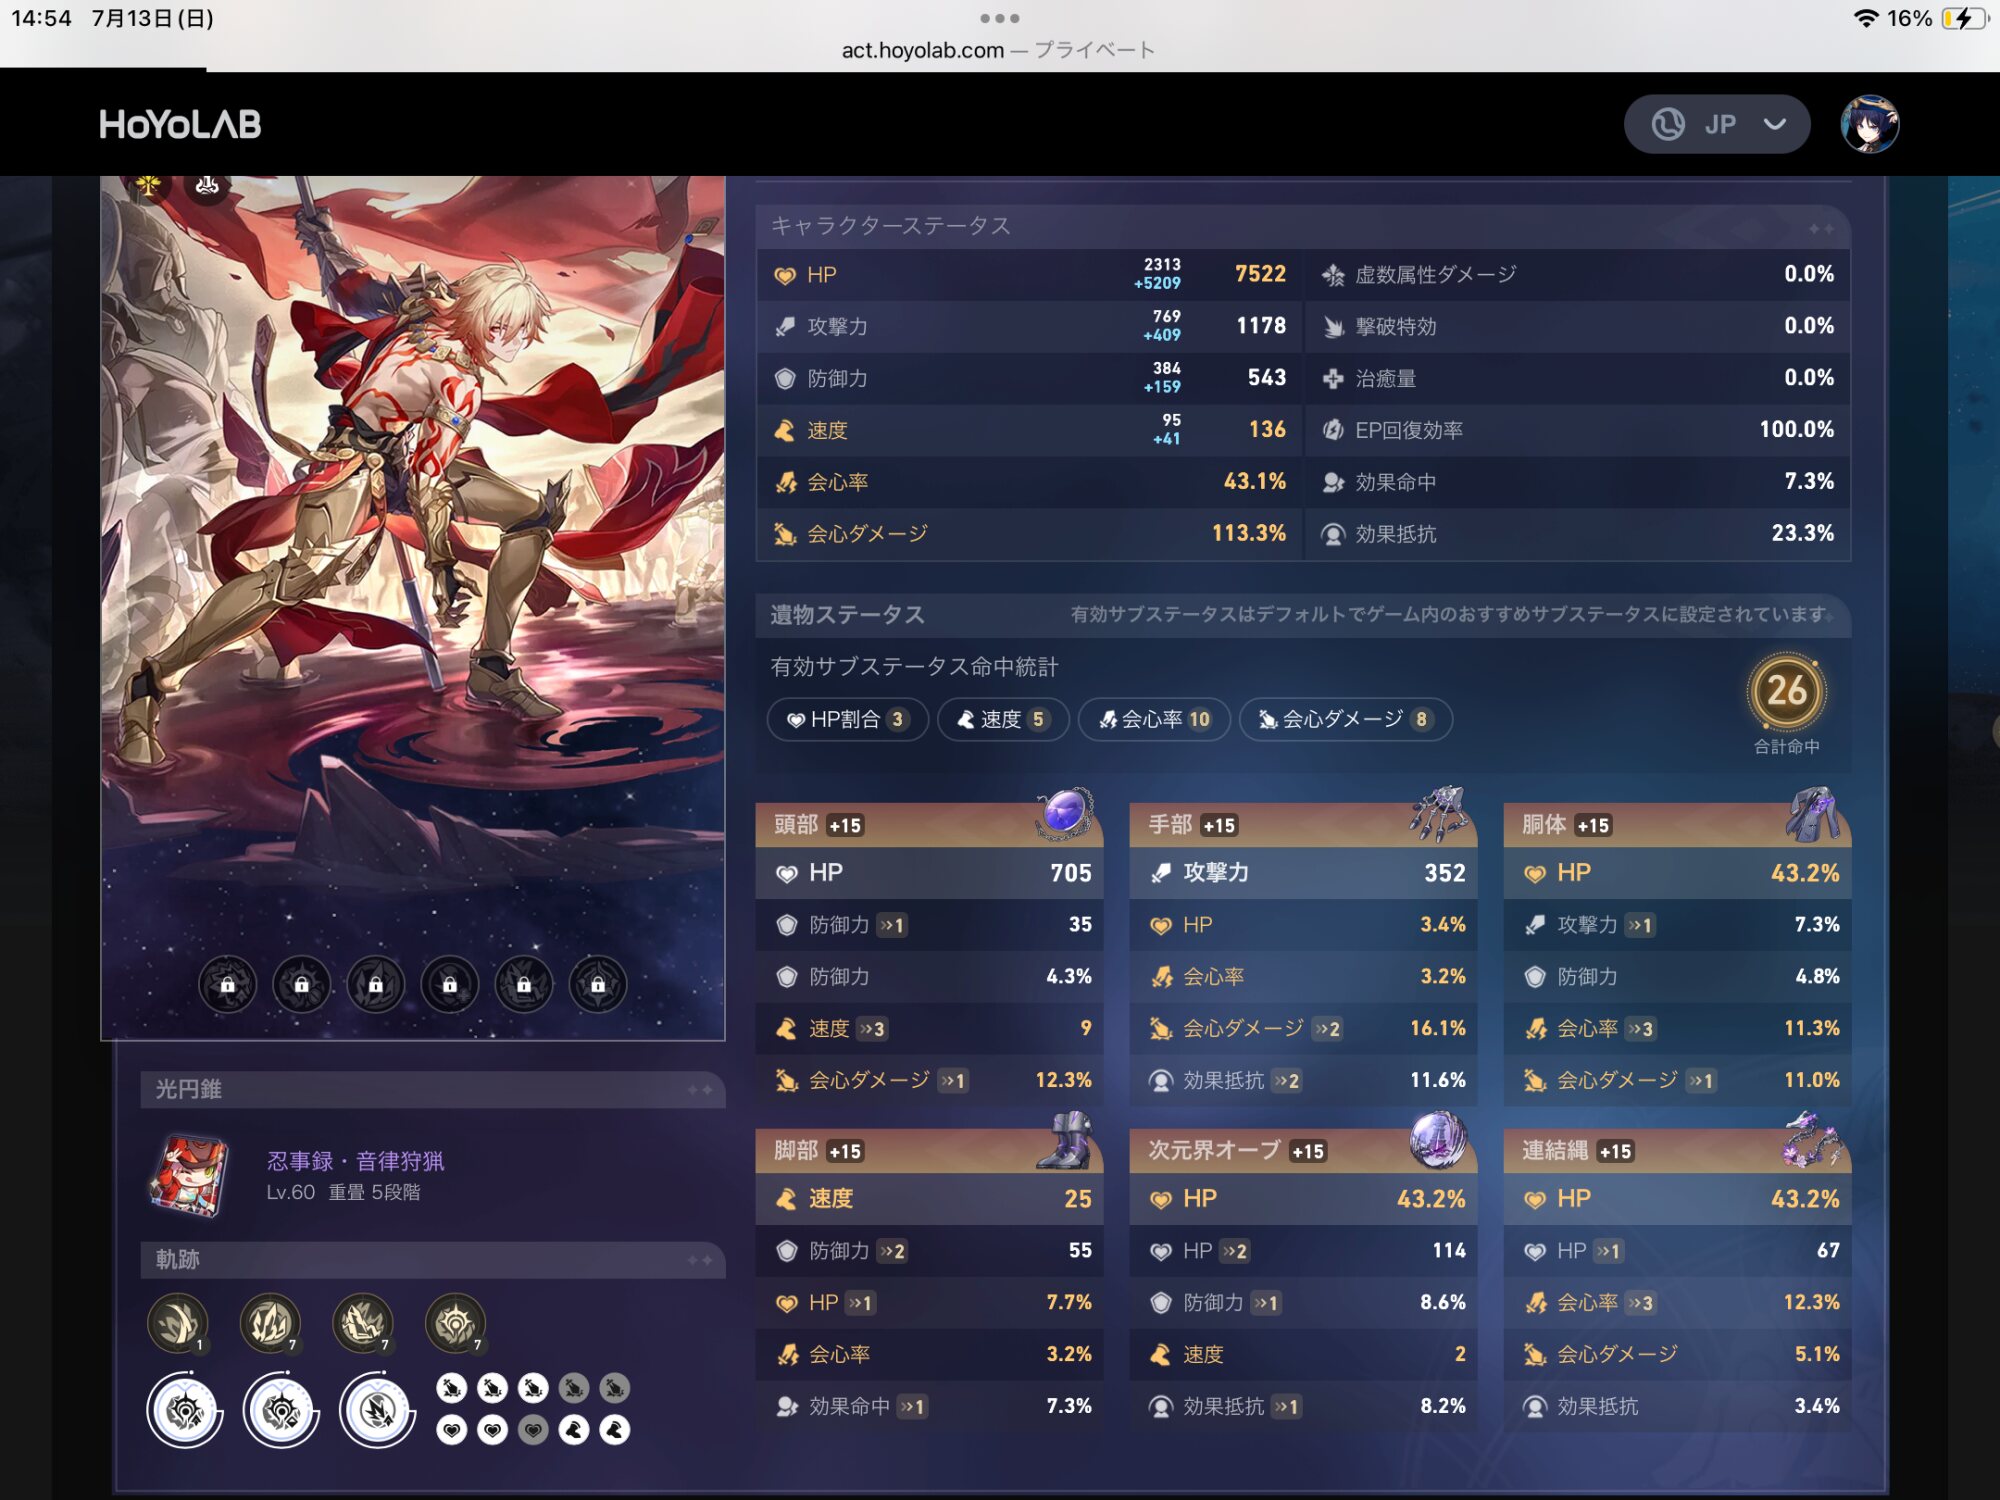Select the first trace skill icon level 1

point(177,1323)
